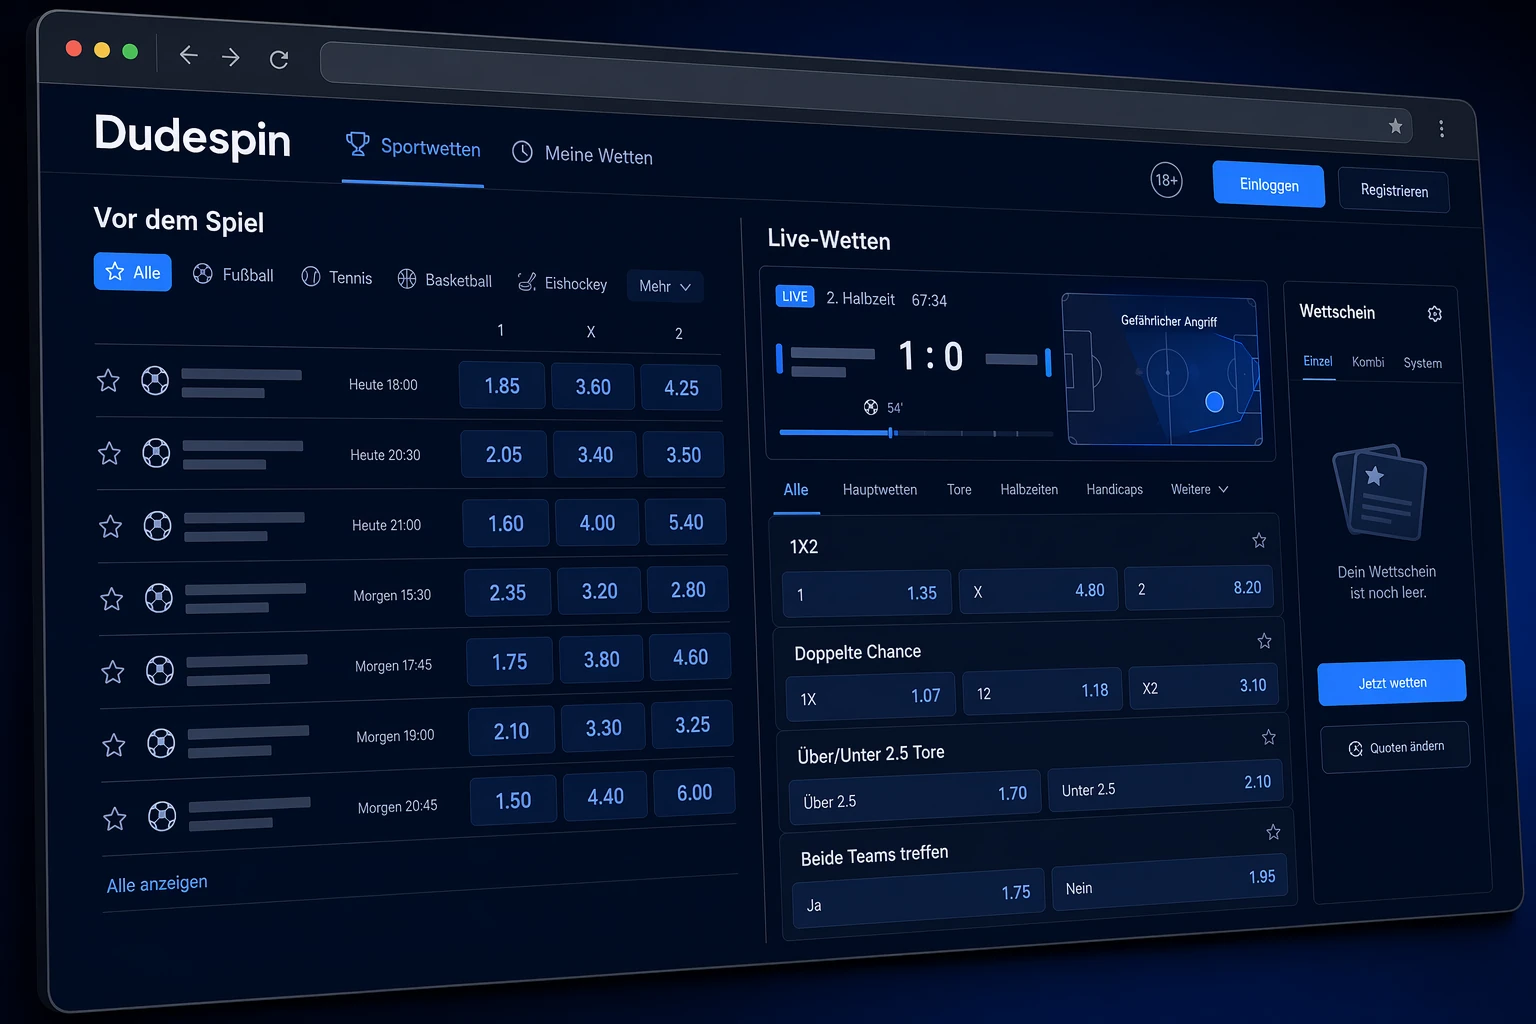
Task: Select the Einzel bet slip tab
Action: click(1318, 362)
